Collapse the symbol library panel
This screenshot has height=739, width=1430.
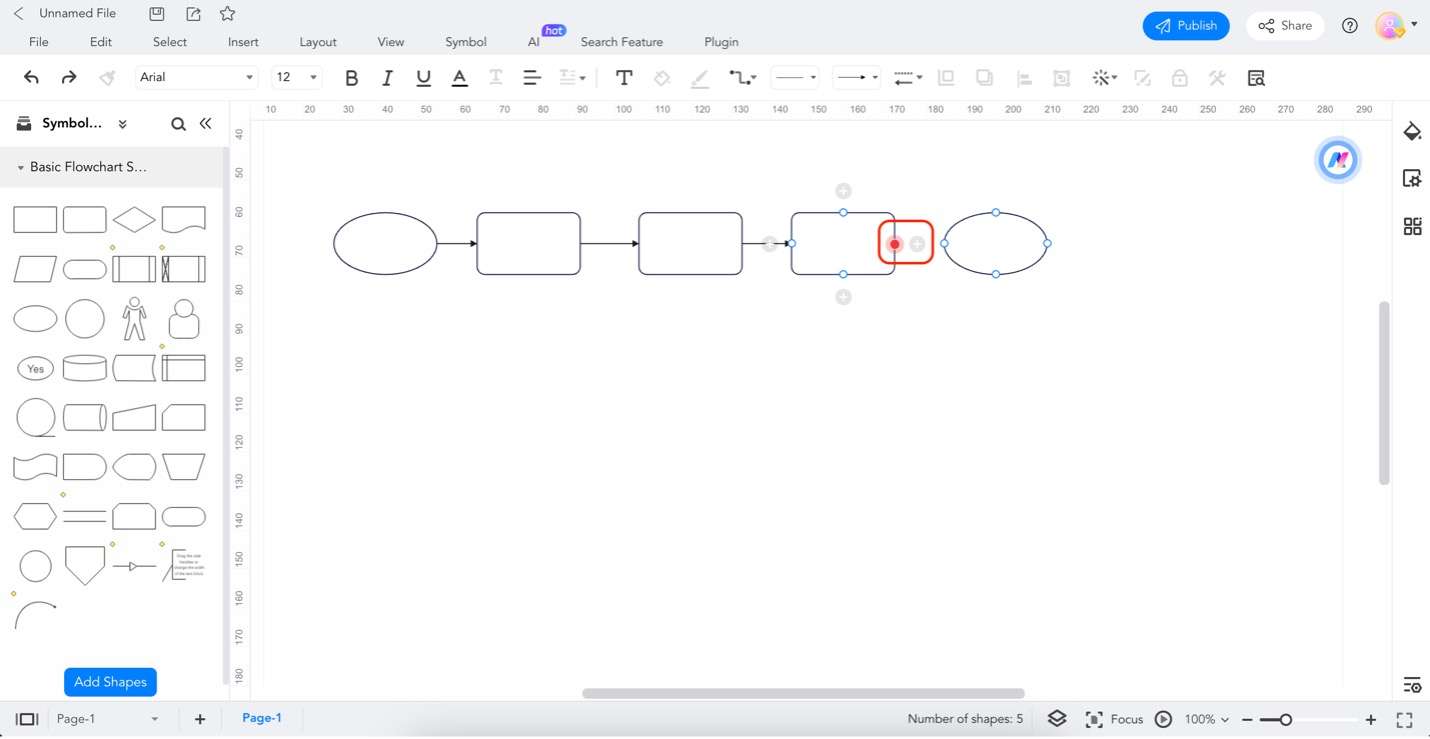point(205,124)
